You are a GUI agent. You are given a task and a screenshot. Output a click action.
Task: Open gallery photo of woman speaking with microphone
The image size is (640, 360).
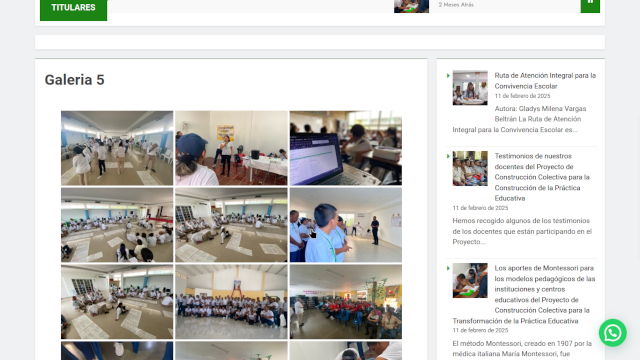point(231,148)
